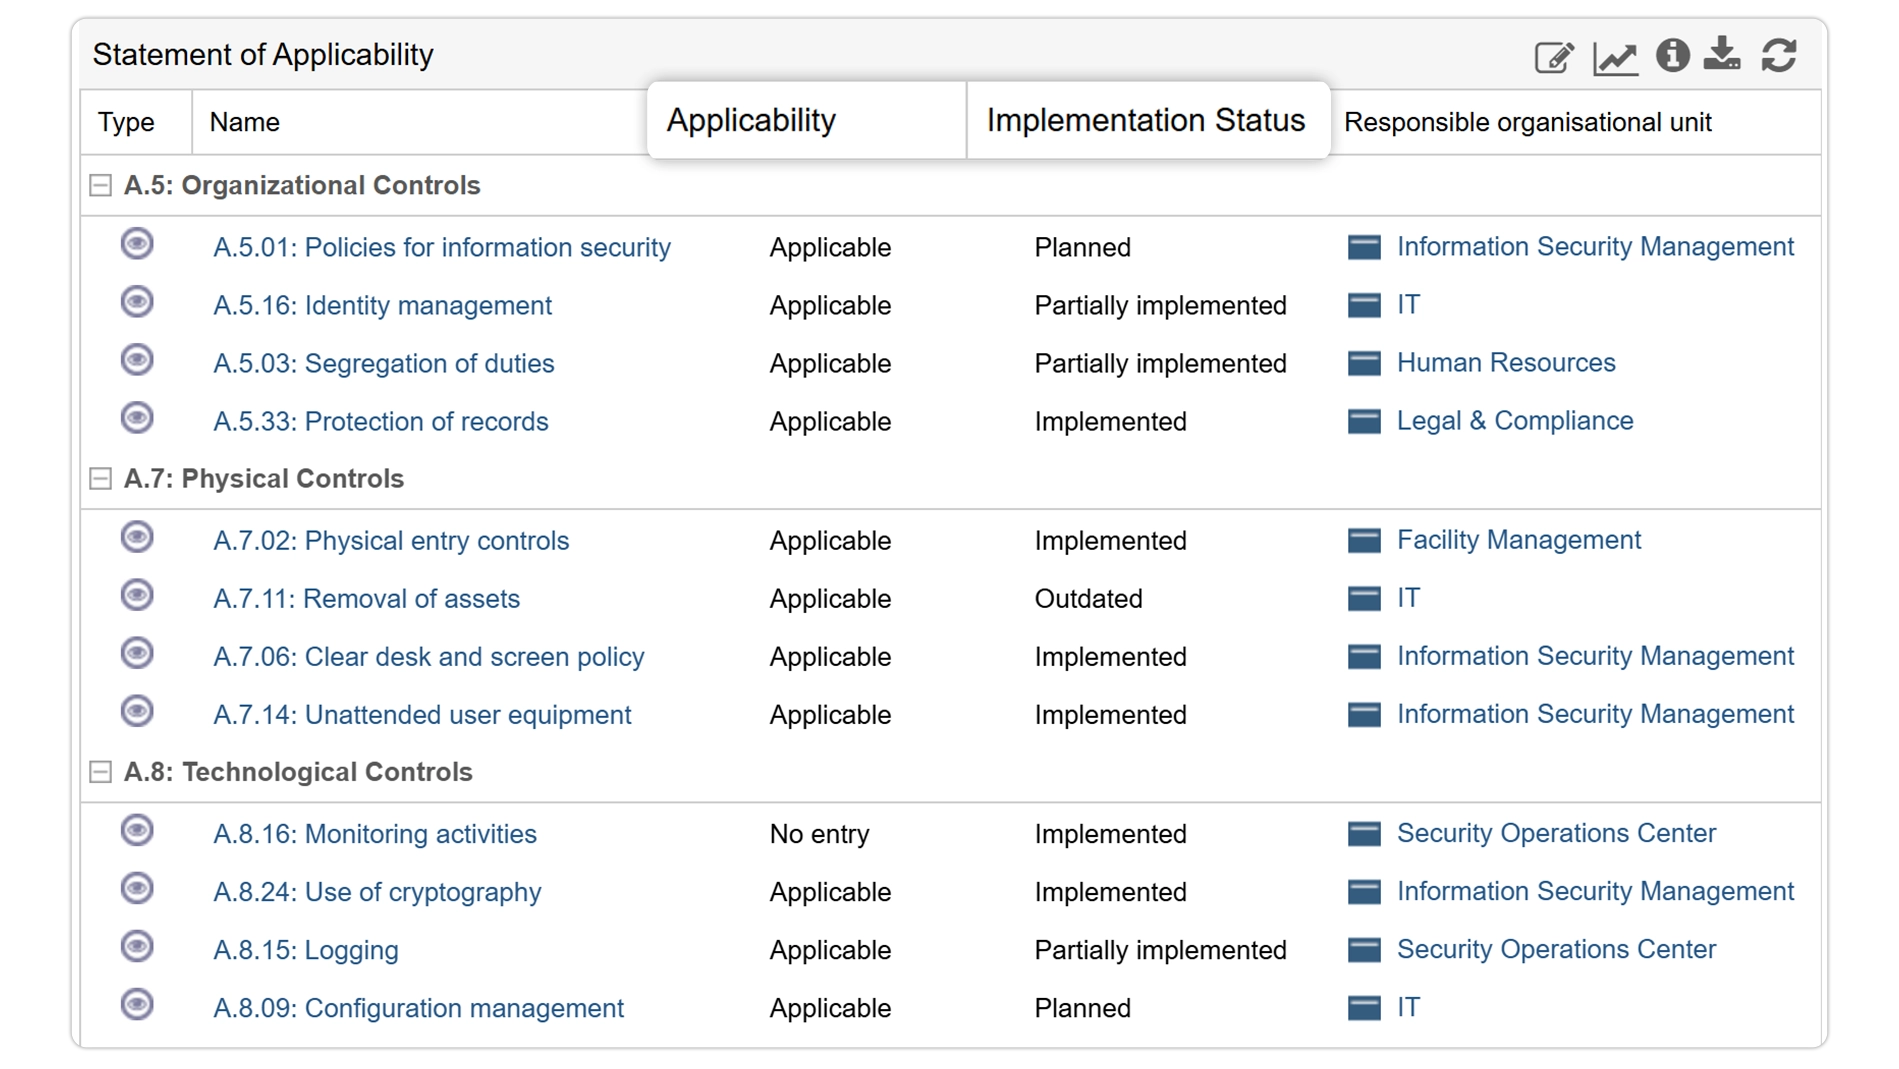The width and height of the screenshot is (1899, 1069).
Task: Click the edit pencil icon in header
Action: (1554, 57)
